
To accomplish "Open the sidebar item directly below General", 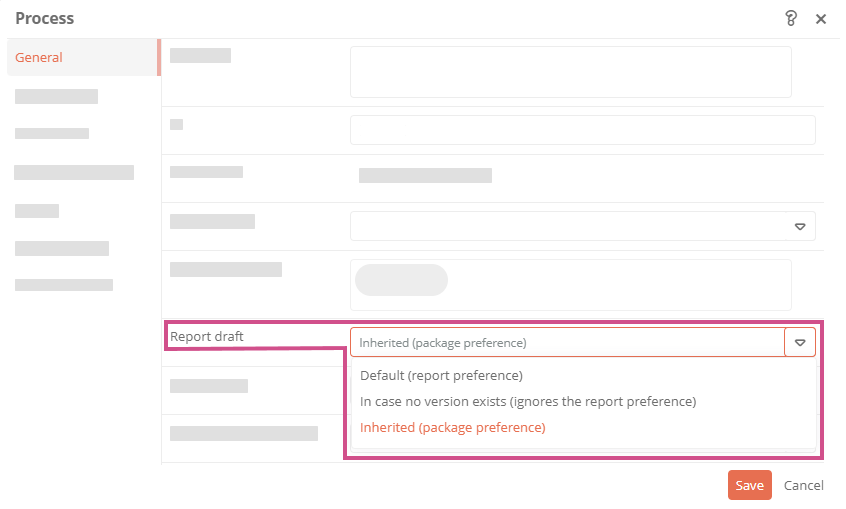I will pos(56,97).
